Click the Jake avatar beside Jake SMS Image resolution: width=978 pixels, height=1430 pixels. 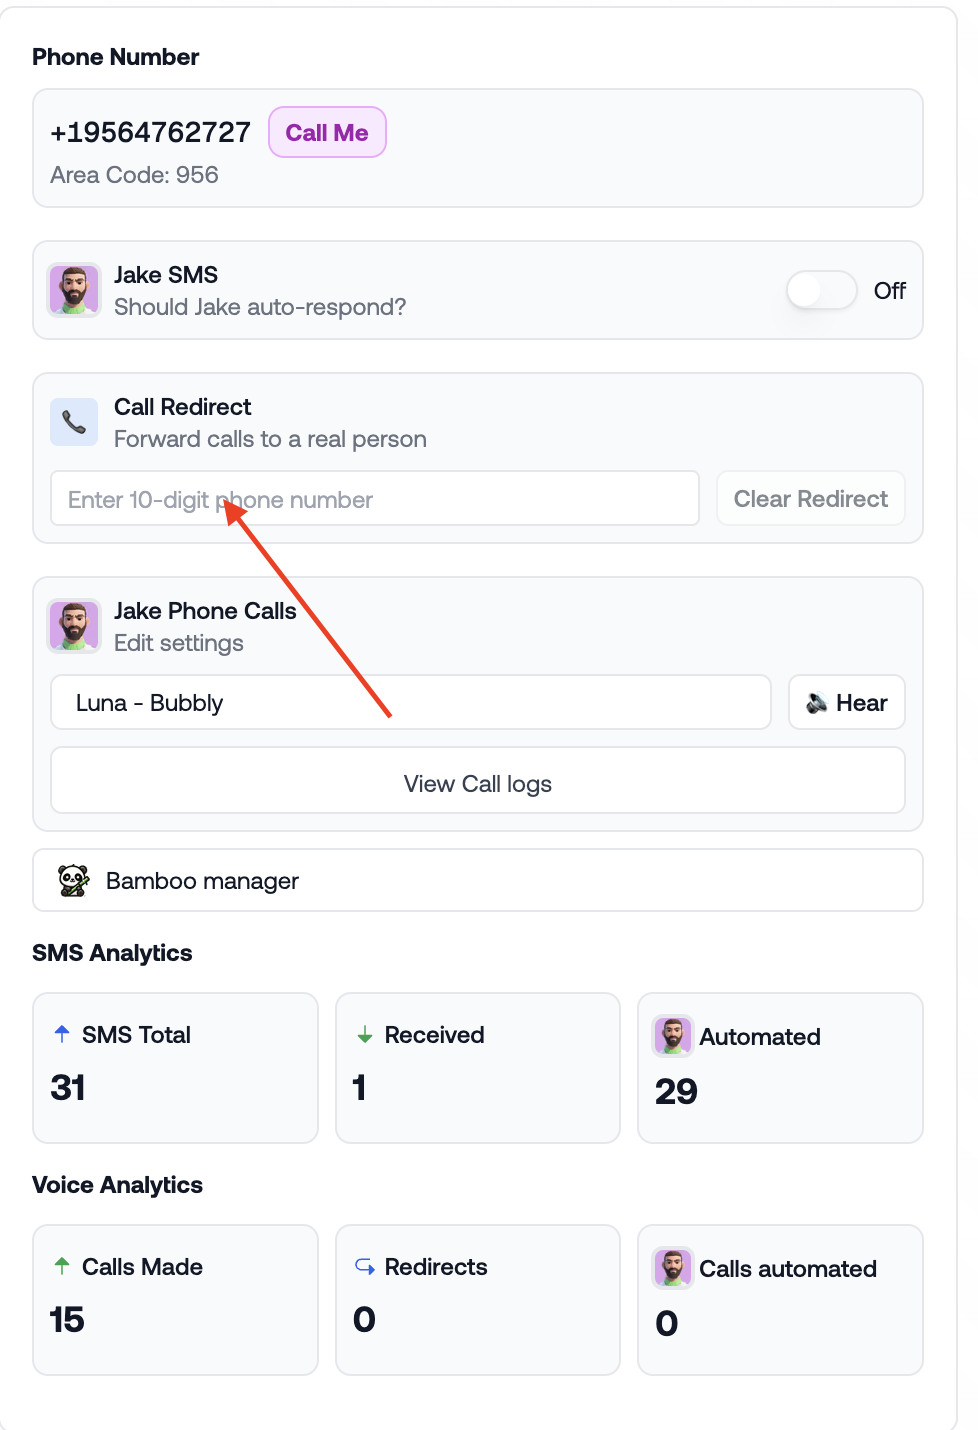(x=74, y=290)
